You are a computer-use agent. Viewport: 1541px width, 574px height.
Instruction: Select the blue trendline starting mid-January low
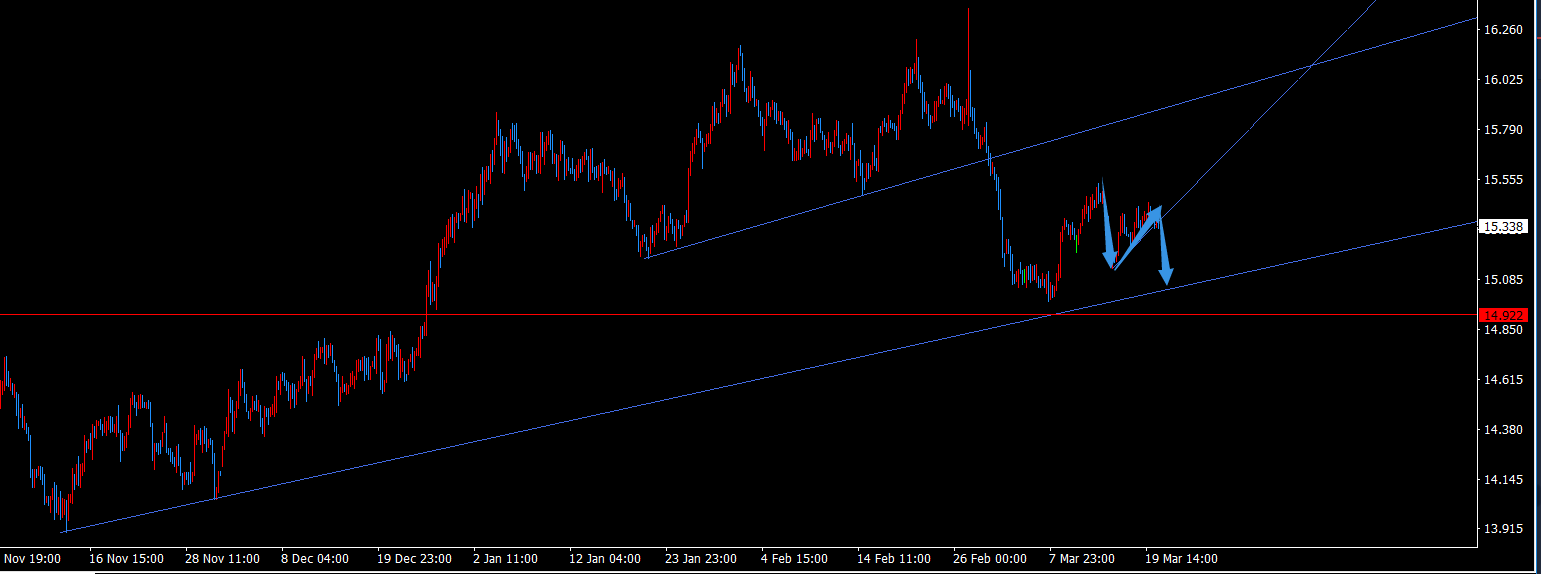tap(1060, 137)
